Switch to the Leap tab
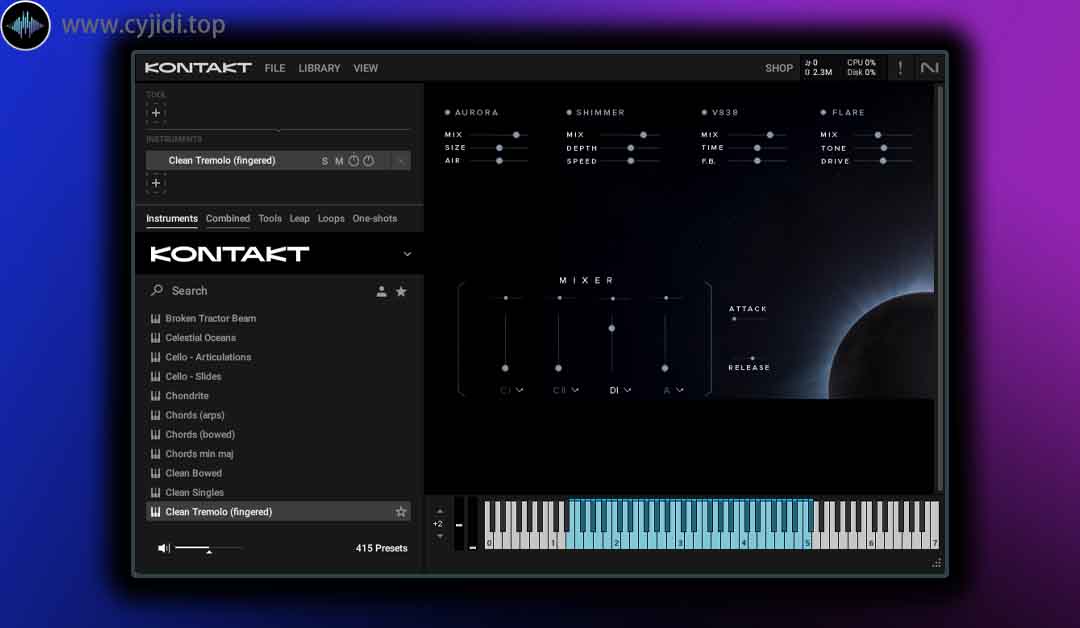Viewport: 1080px width, 628px height. pyautogui.click(x=300, y=218)
